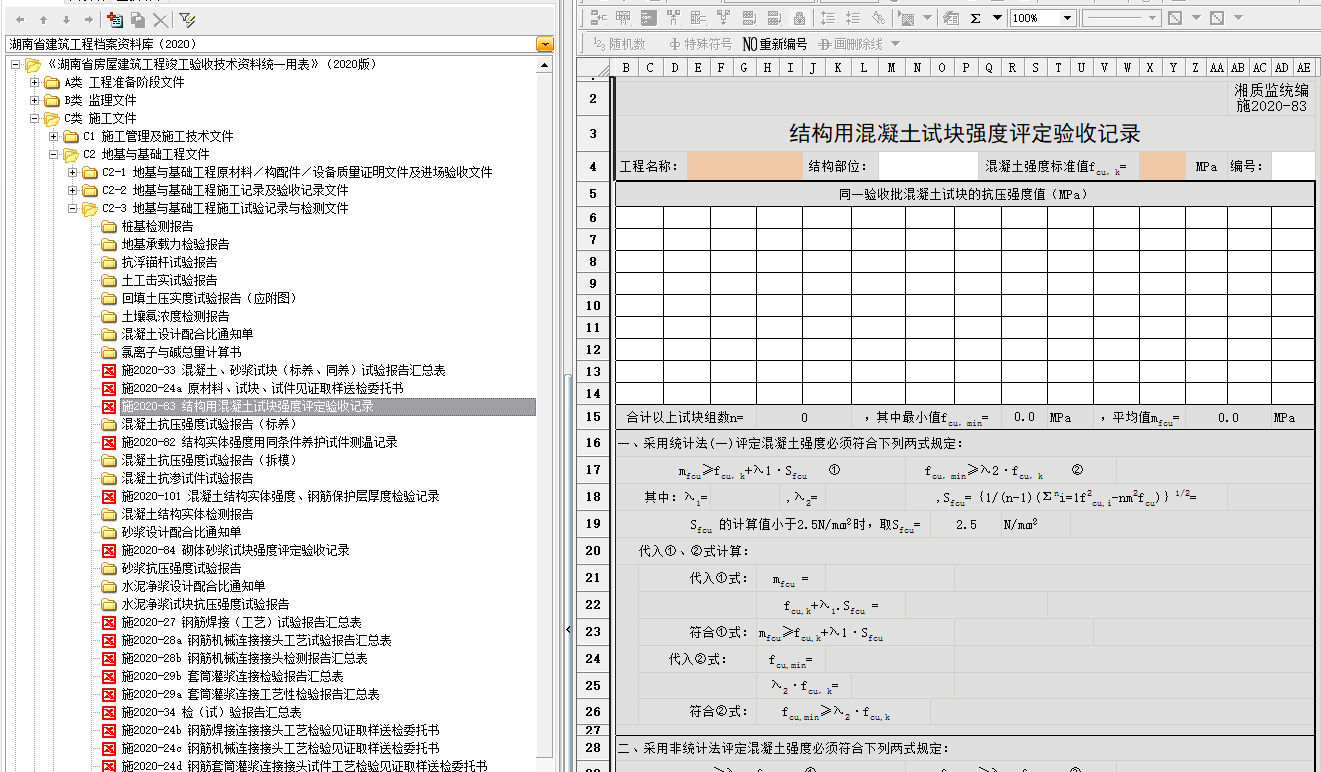The height and width of the screenshot is (772, 1321).
Task: Click the format painter brush icon
Action: (x=879, y=18)
